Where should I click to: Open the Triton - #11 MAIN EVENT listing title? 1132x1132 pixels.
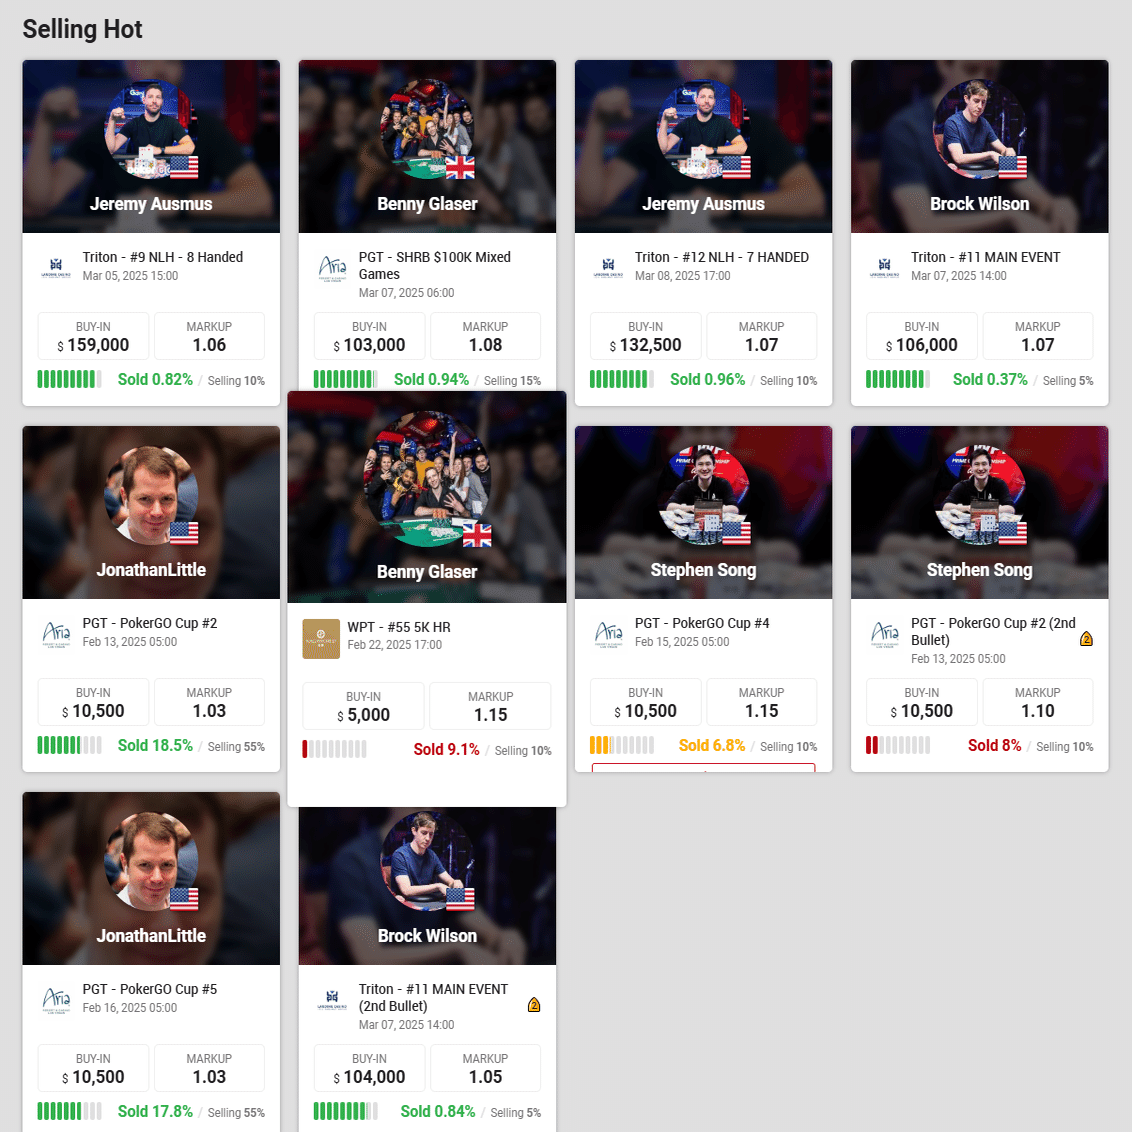tap(985, 257)
